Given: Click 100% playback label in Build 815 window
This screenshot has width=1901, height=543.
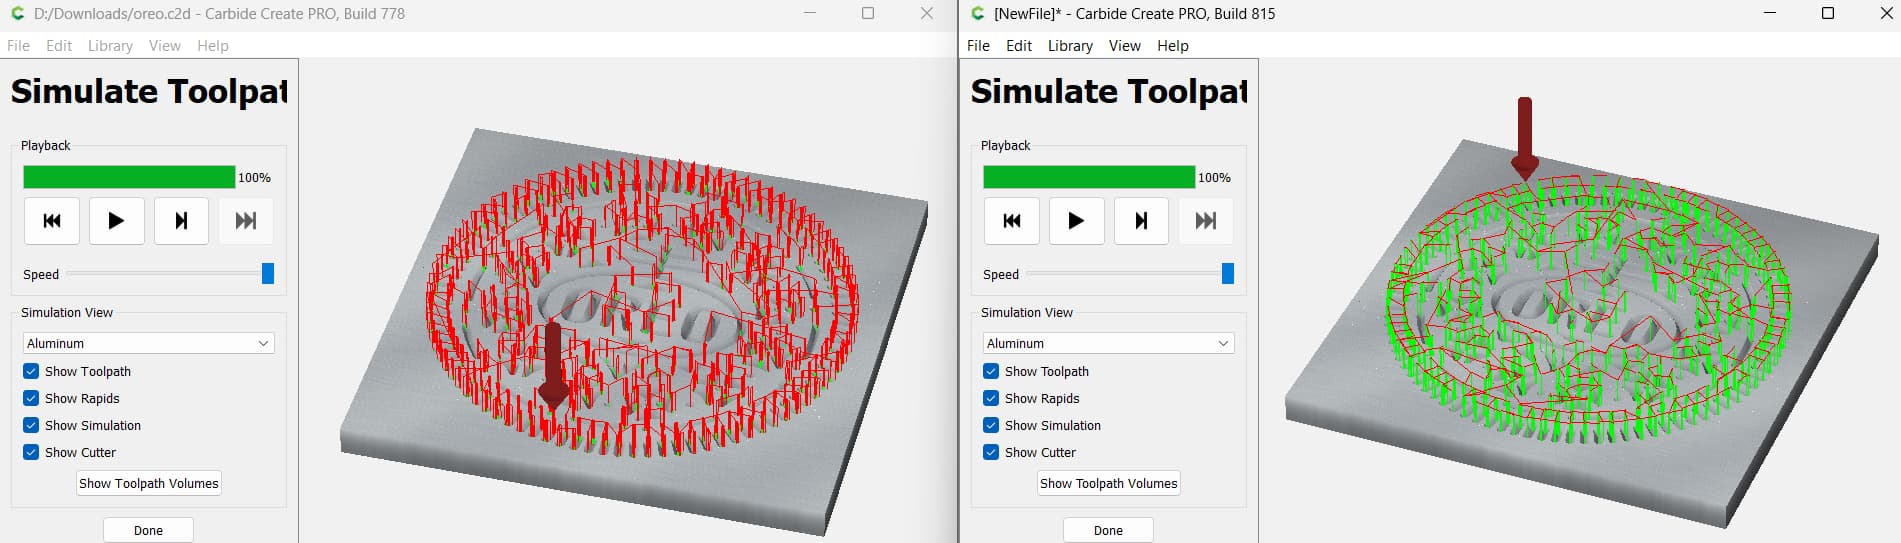Looking at the screenshot, I should 1214,177.
